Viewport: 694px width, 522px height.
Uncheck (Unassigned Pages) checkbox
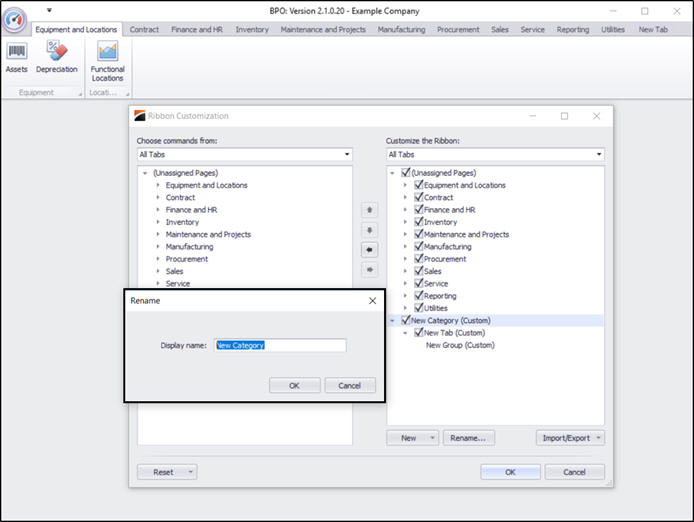pos(405,172)
